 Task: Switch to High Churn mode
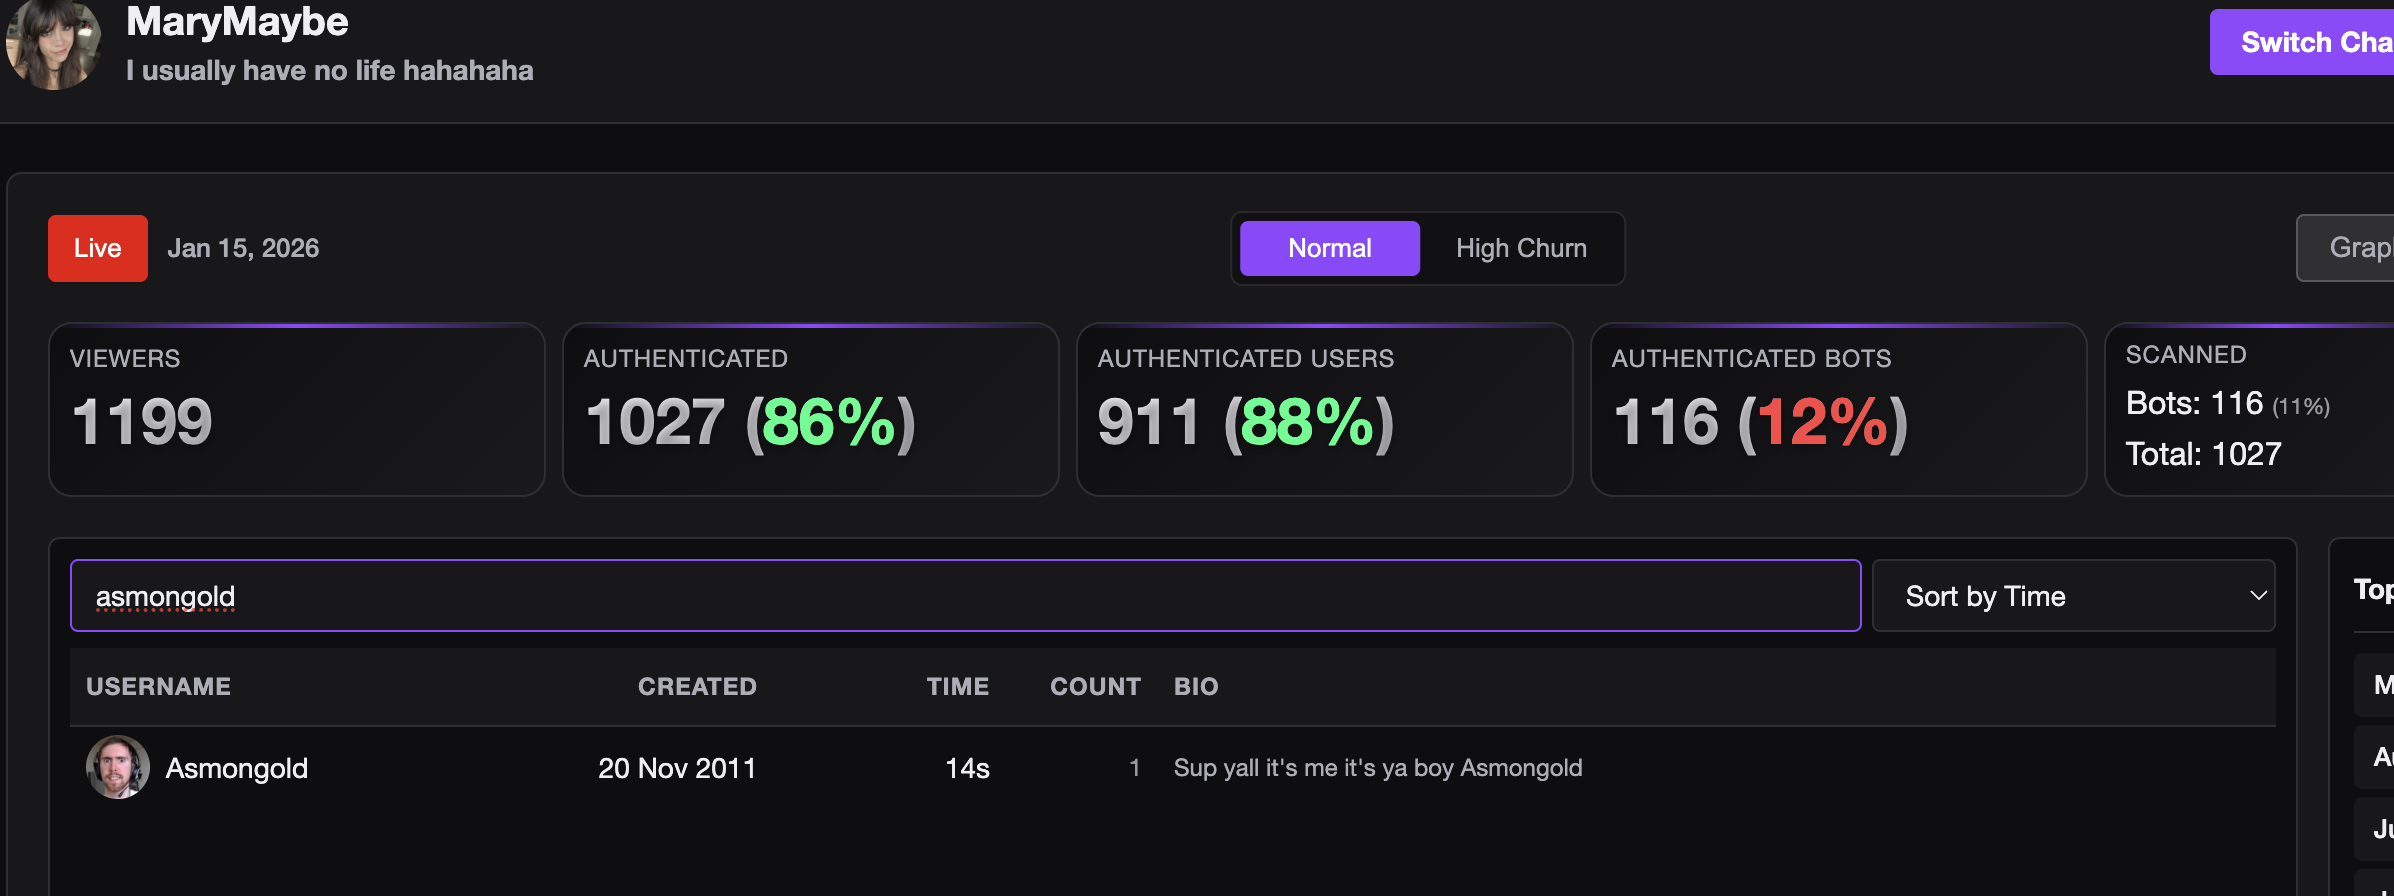pyautogui.click(x=1521, y=248)
